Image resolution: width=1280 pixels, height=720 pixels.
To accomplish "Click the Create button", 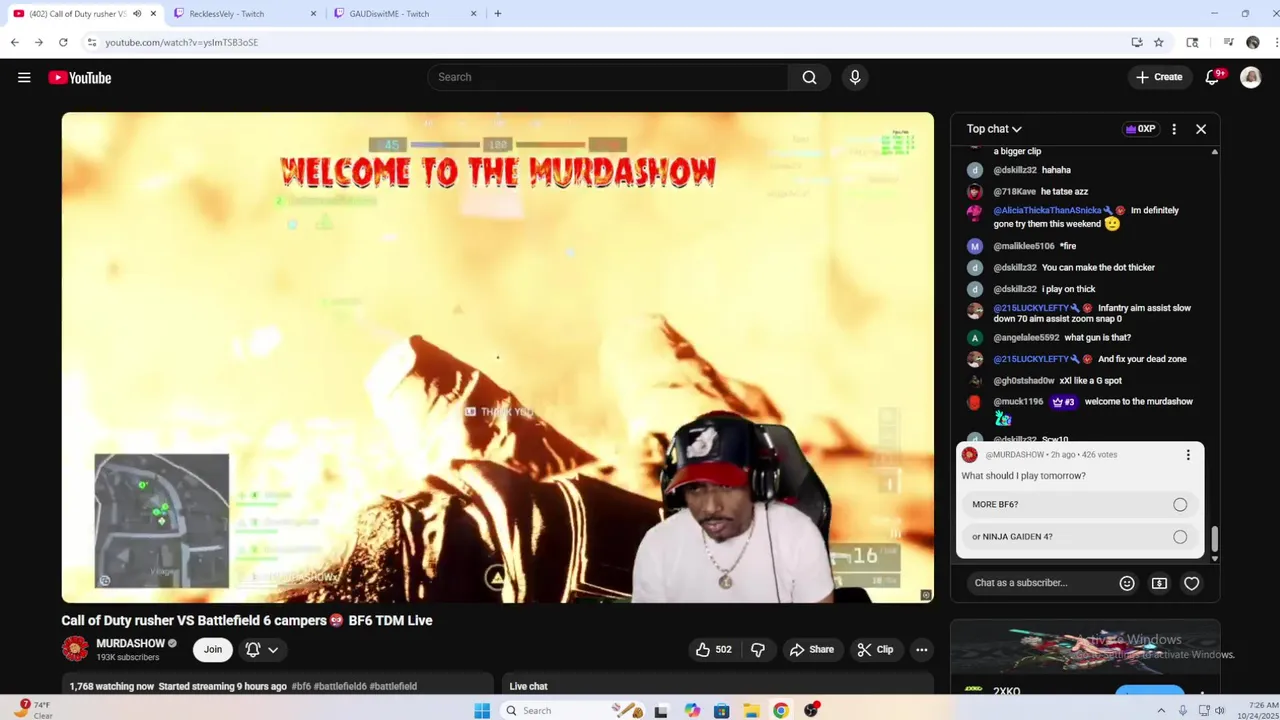I will click(x=1159, y=77).
